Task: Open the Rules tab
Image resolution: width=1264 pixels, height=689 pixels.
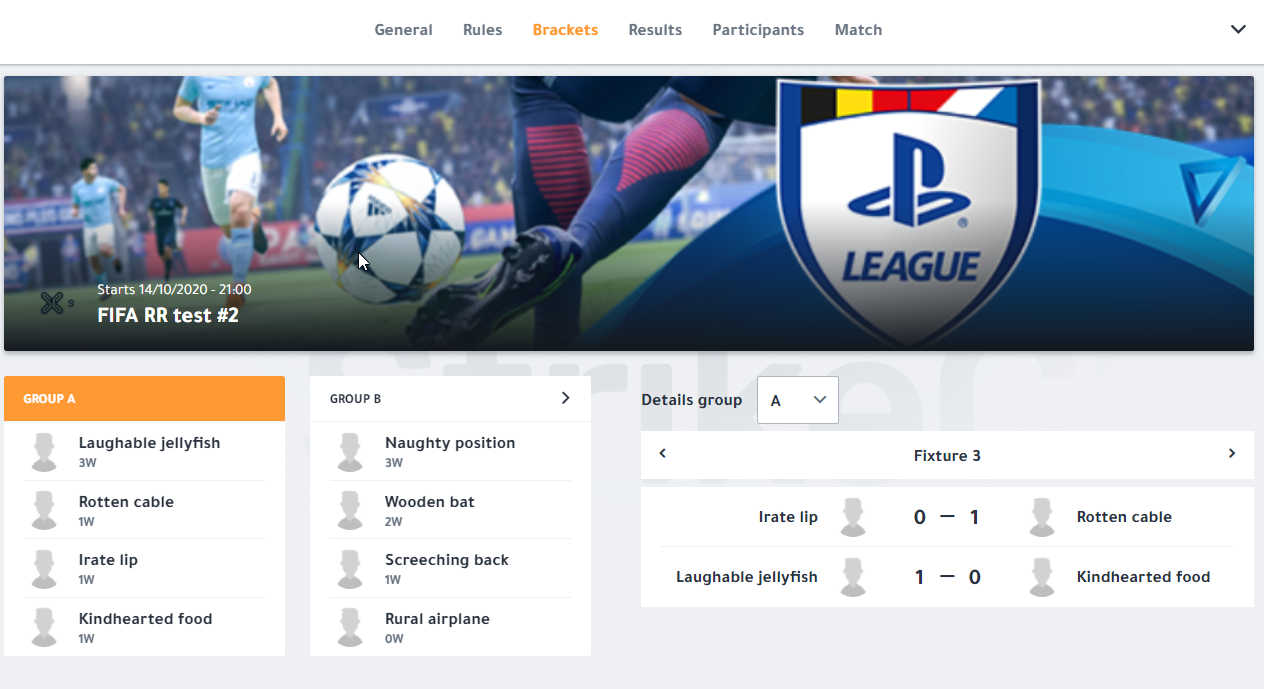Action: (482, 30)
